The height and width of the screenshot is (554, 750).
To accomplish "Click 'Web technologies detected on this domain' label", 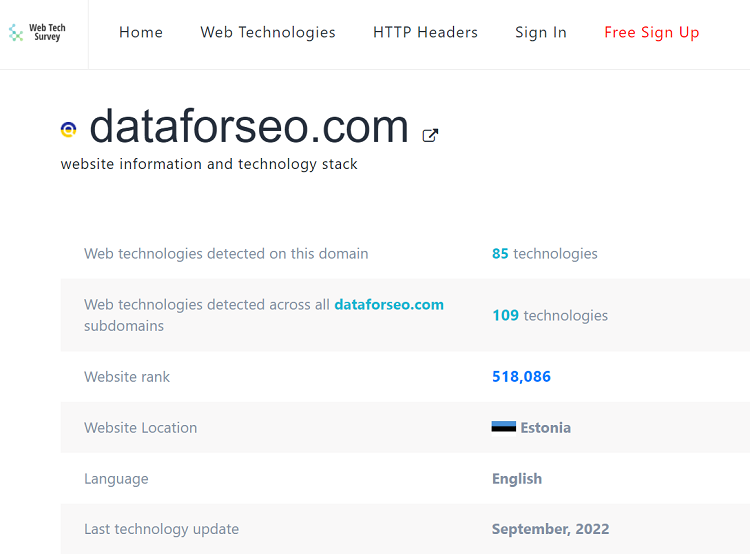I will tap(226, 254).
